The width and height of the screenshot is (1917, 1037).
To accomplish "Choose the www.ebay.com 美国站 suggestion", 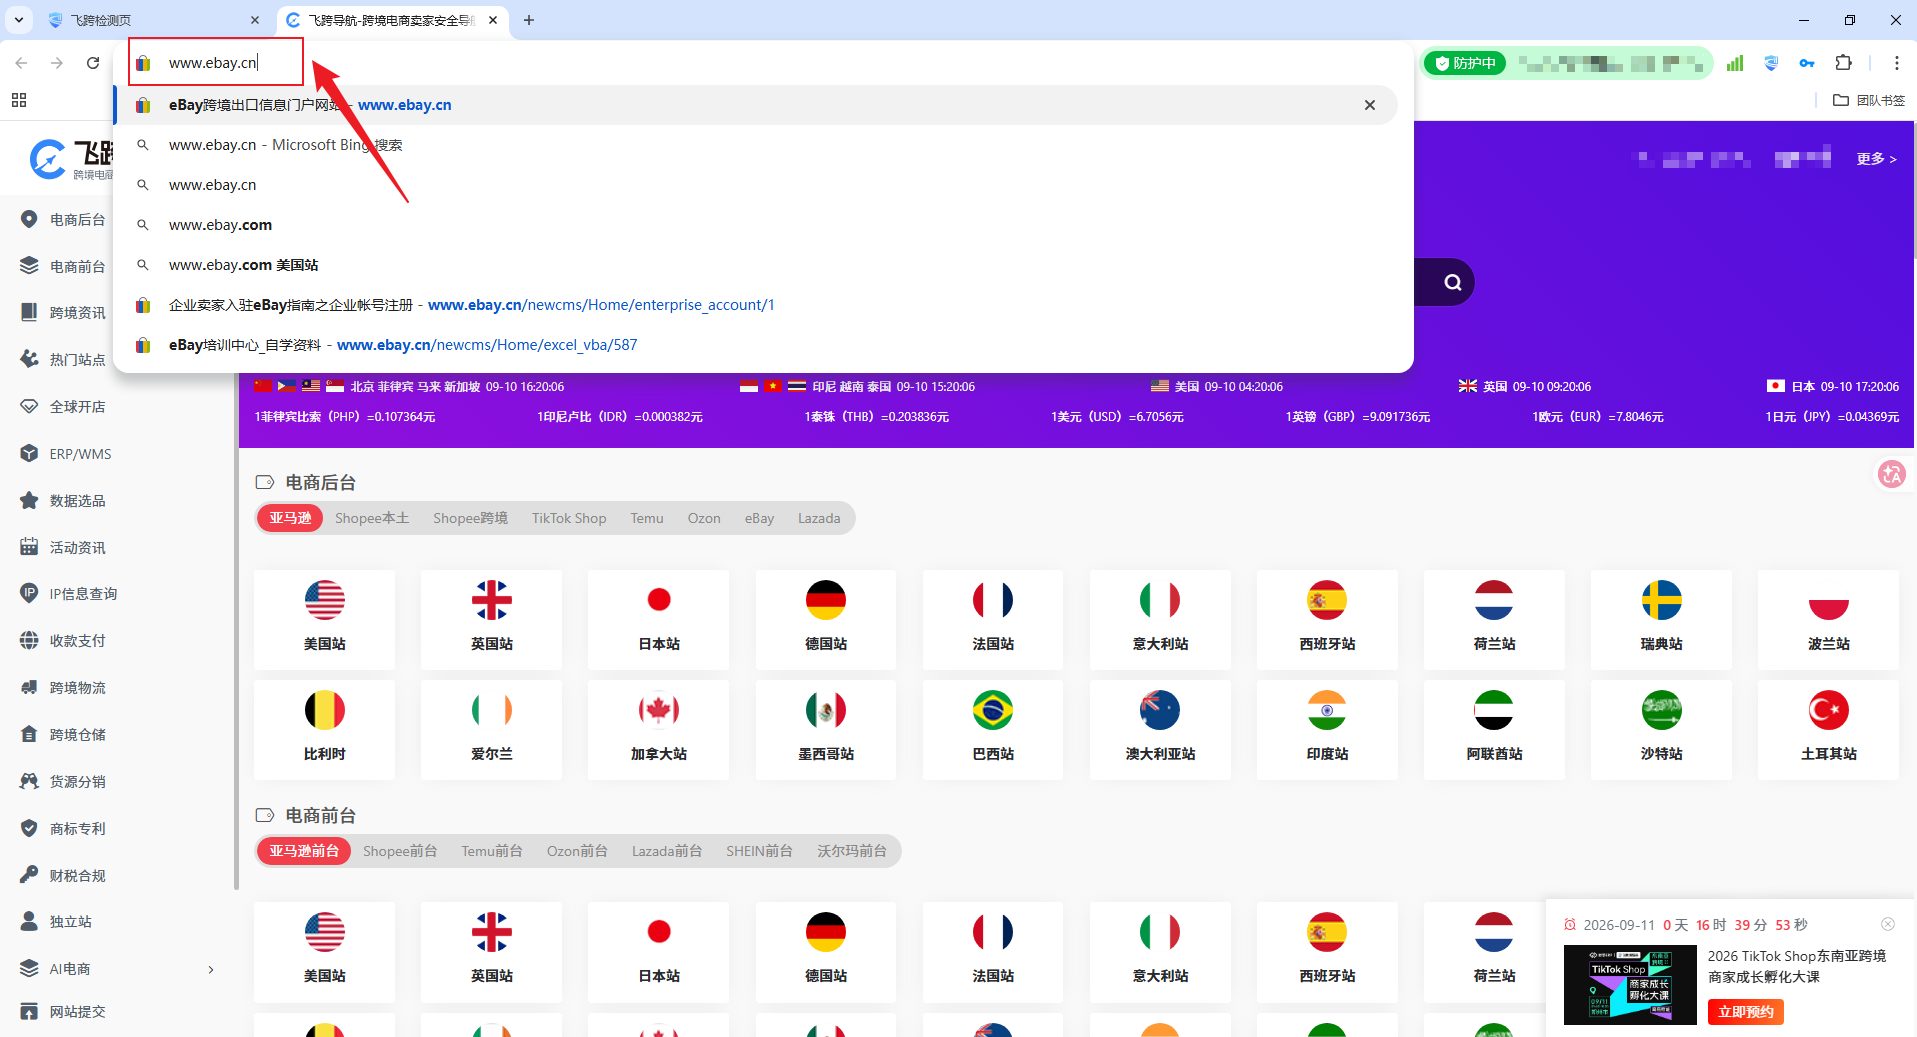I will tap(756, 265).
